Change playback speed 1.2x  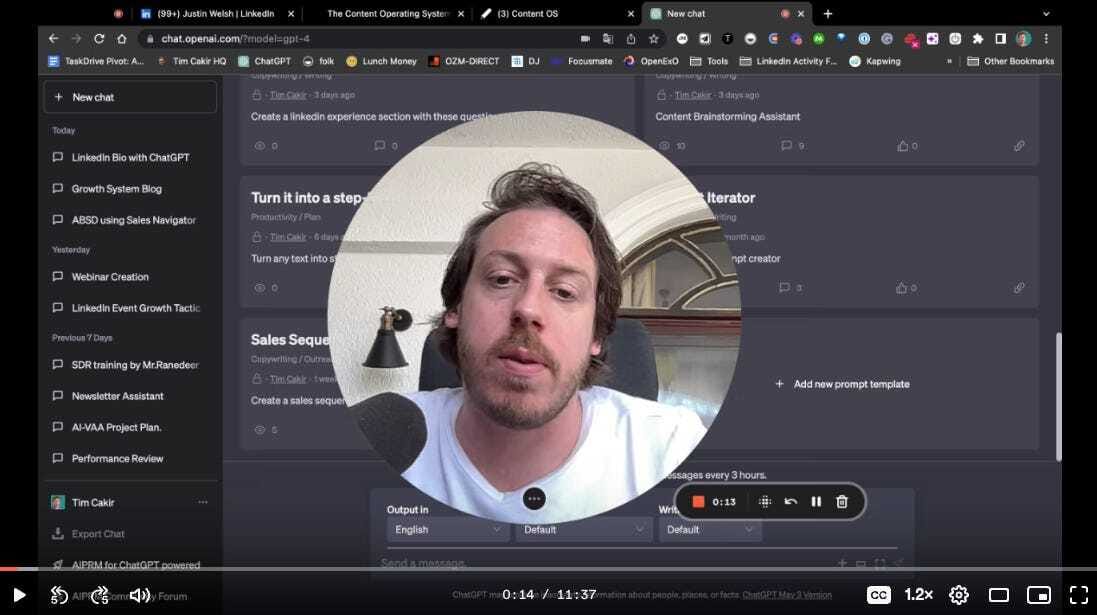pyautogui.click(x=918, y=595)
